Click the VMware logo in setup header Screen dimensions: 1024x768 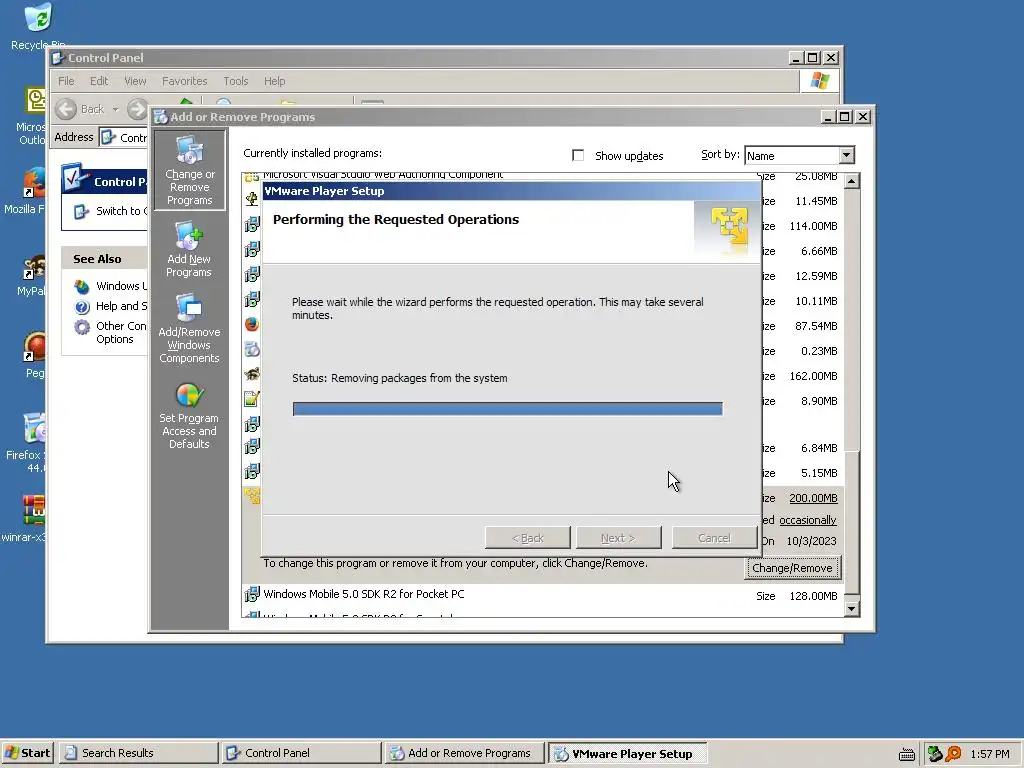coord(729,227)
